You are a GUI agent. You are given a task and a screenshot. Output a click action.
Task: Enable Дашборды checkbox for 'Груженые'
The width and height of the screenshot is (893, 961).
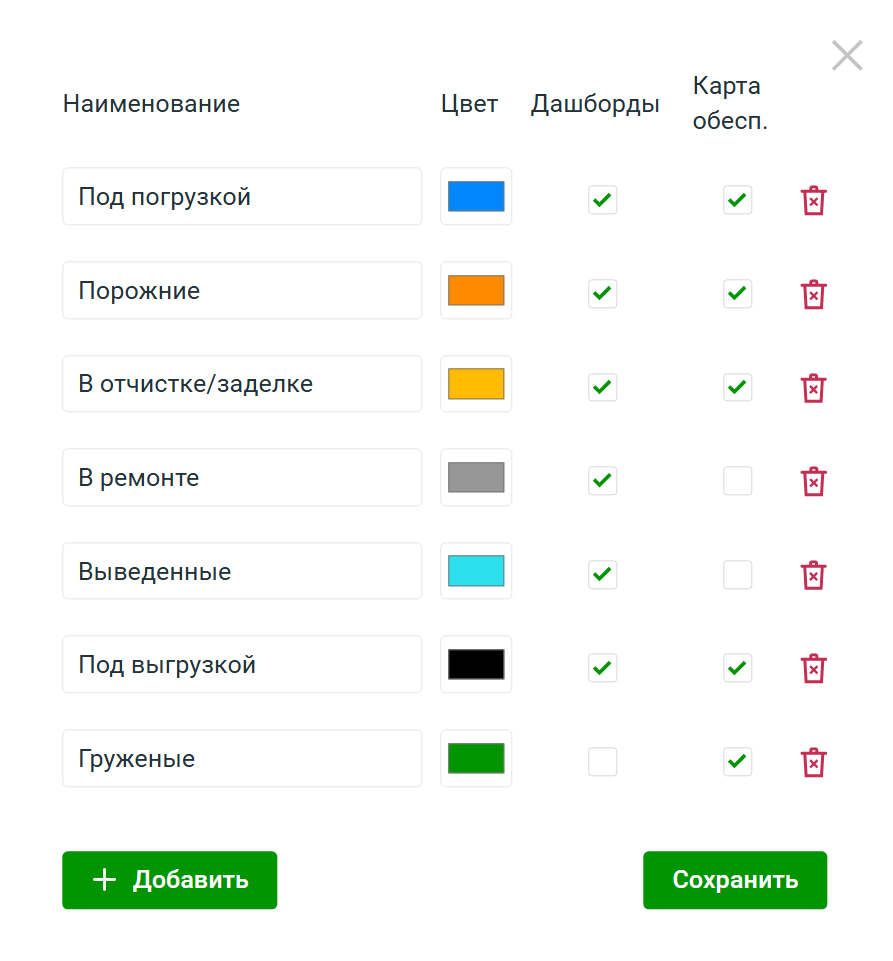[x=602, y=762]
